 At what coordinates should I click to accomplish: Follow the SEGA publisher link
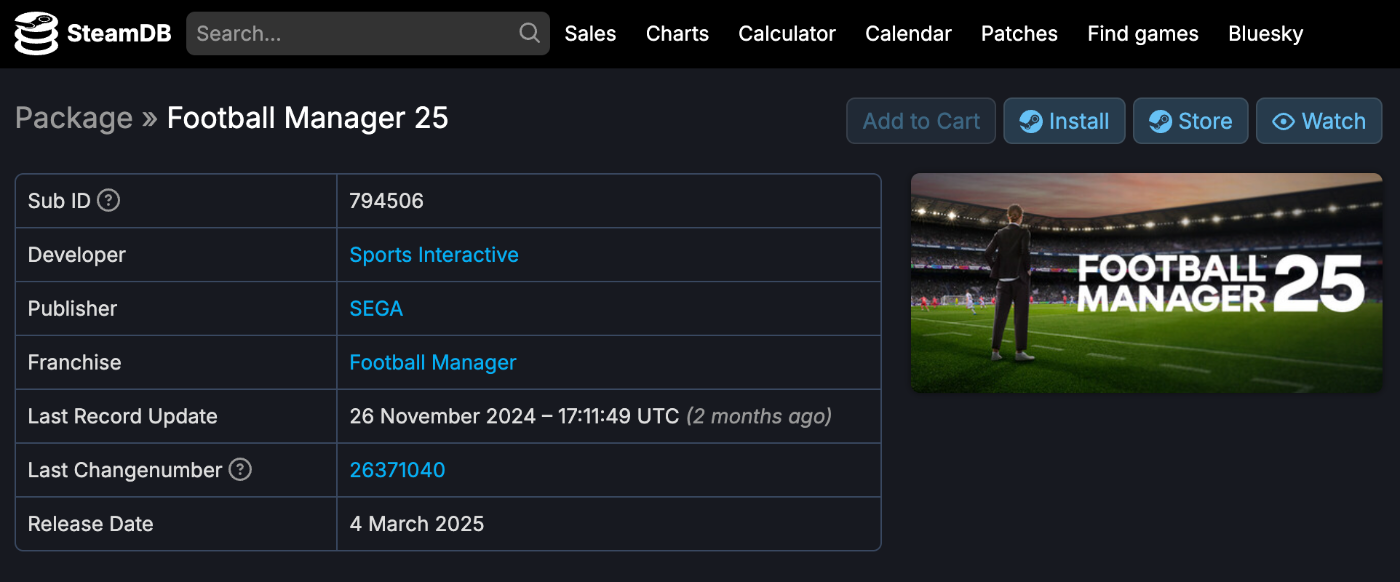click(376, 309)
